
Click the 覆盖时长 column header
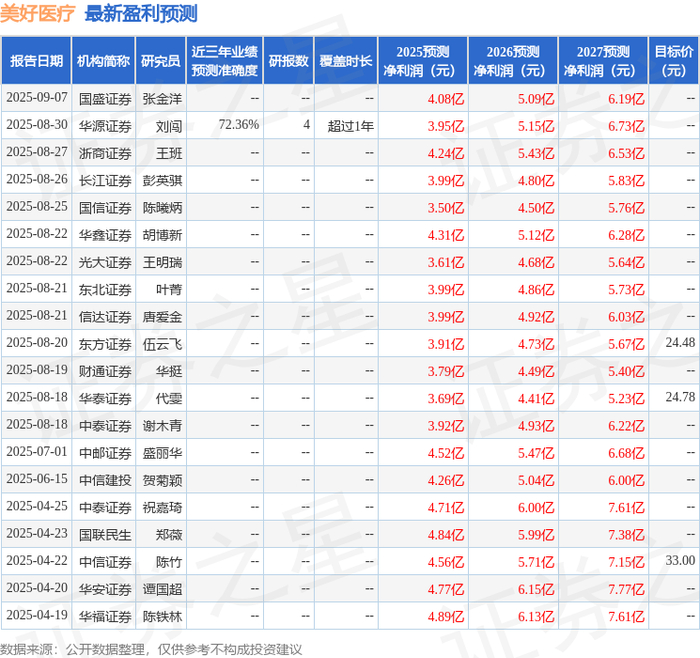346,61
